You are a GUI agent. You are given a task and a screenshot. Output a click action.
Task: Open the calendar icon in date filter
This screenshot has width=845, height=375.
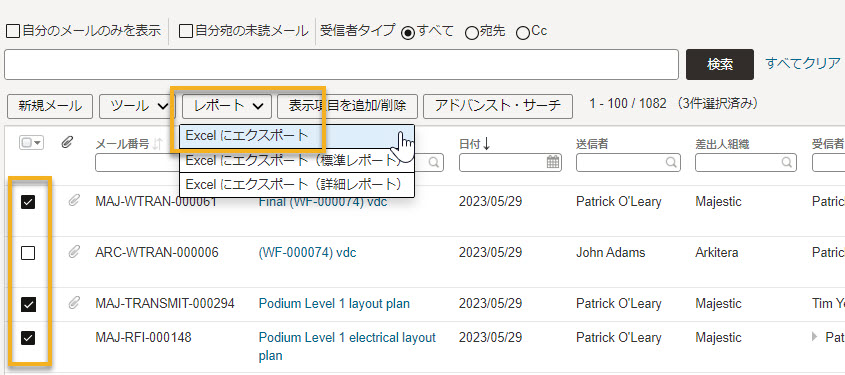tap(552, 162)
